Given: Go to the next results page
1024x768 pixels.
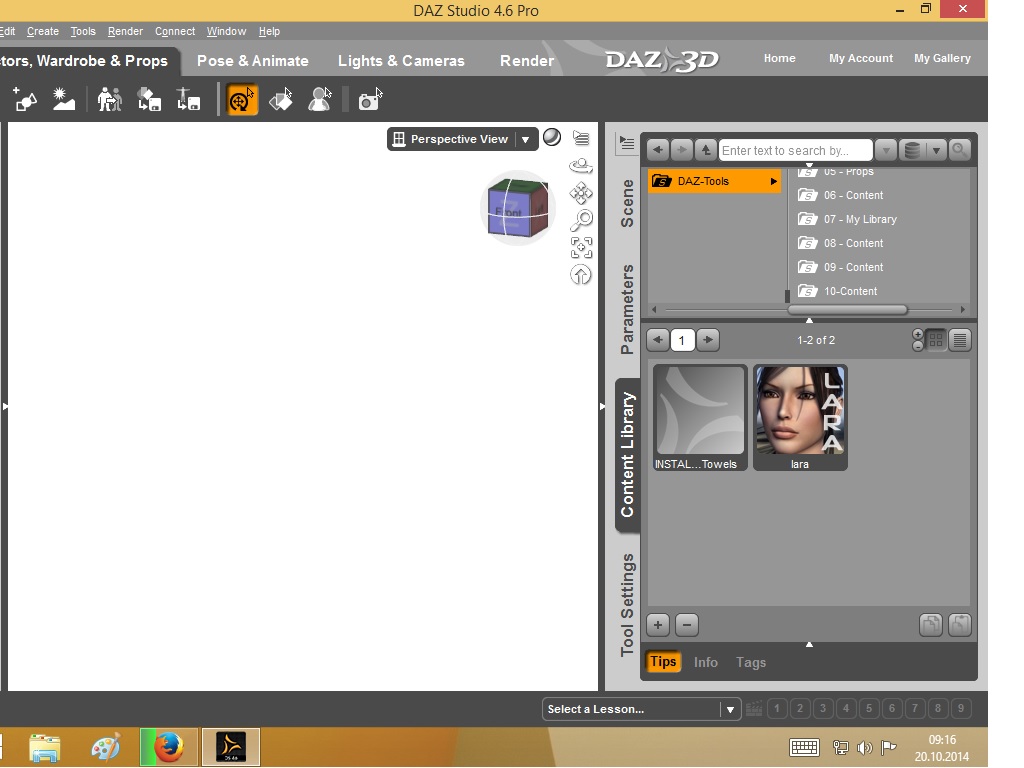Looking at the screenshot, I should [x=708, y=340].
